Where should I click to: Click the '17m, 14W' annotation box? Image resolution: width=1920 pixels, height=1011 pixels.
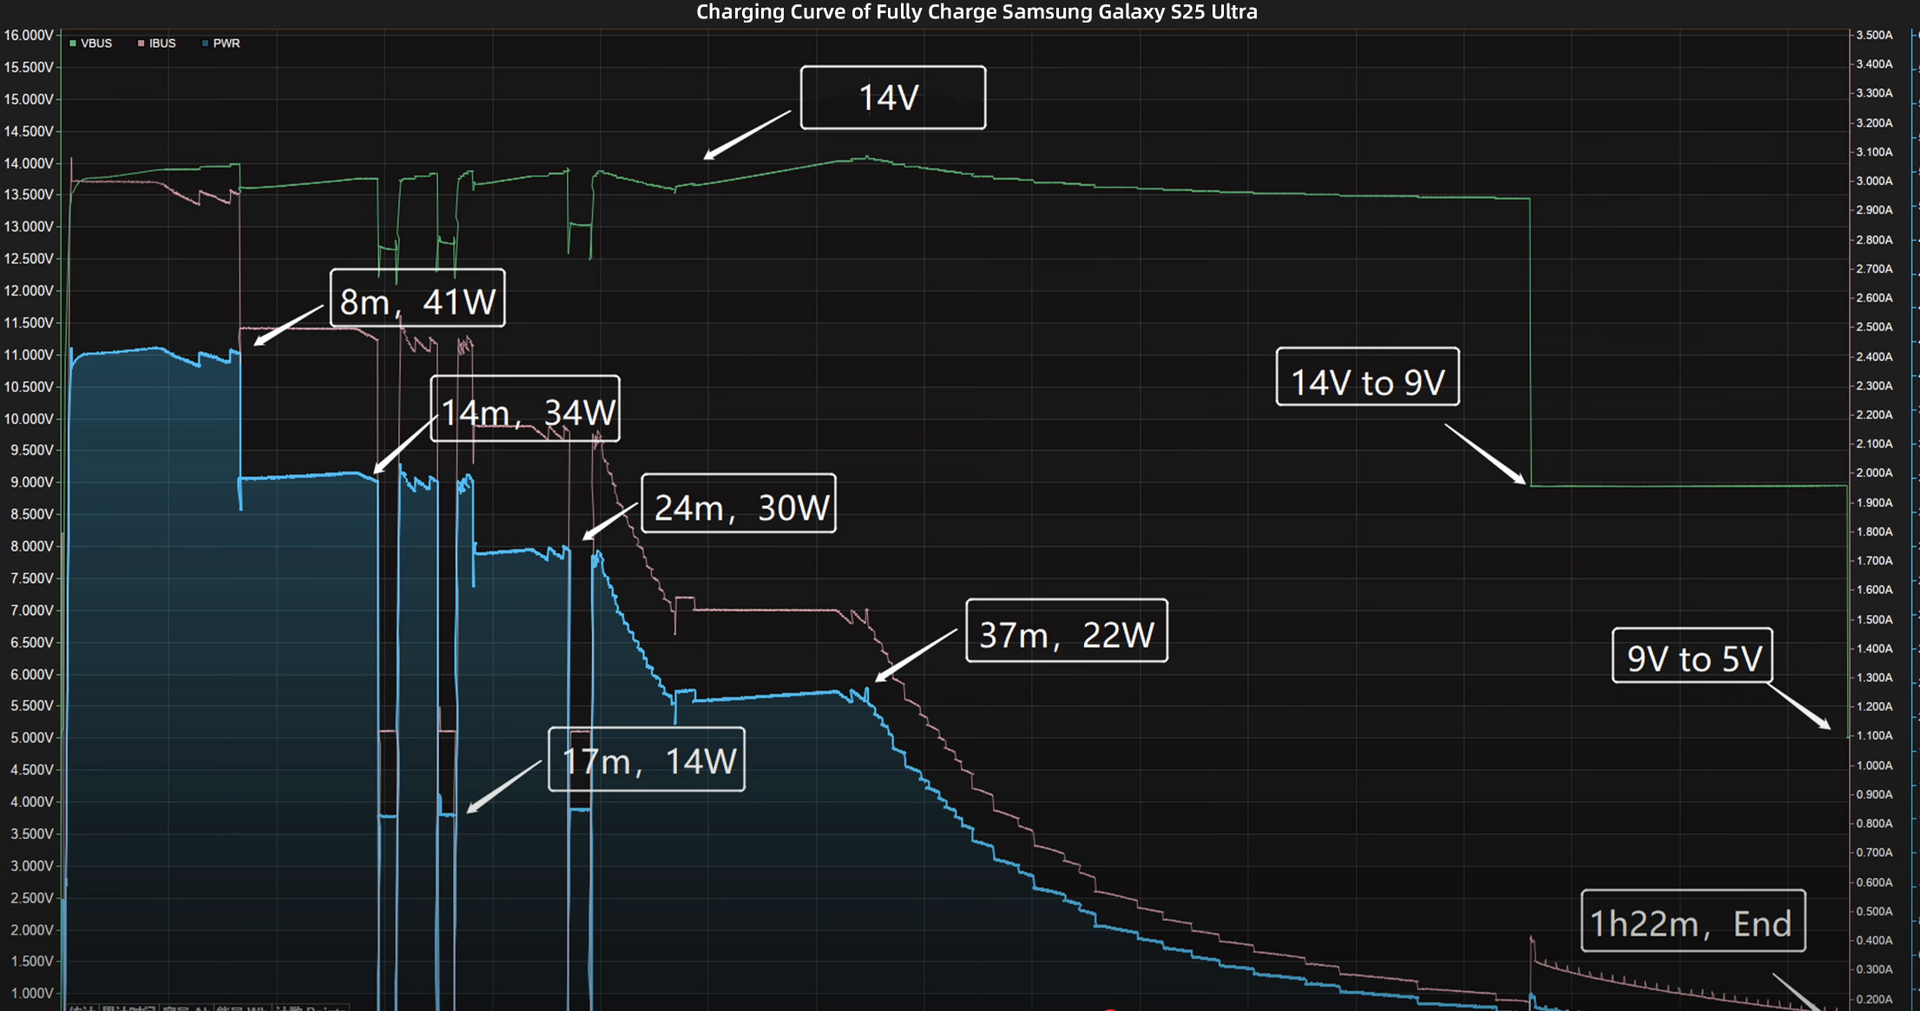tap(646, 760)
